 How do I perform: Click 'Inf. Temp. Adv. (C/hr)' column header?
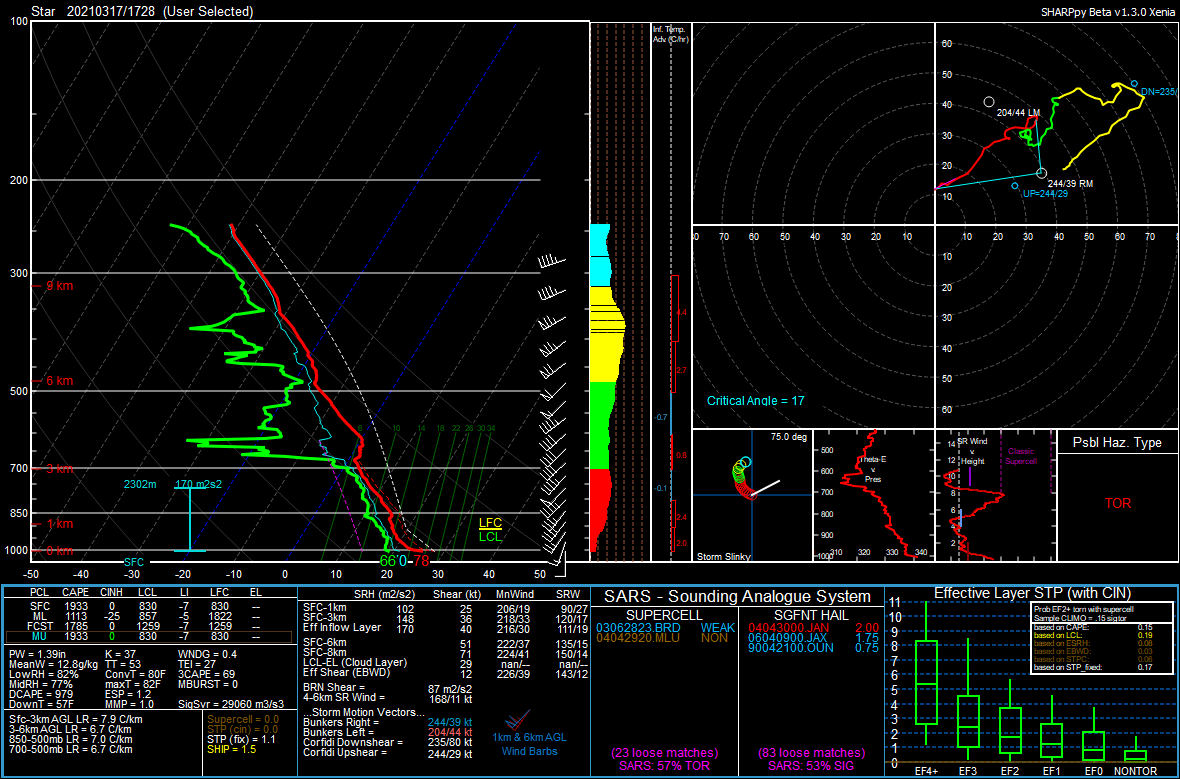(x=670, y=34)
